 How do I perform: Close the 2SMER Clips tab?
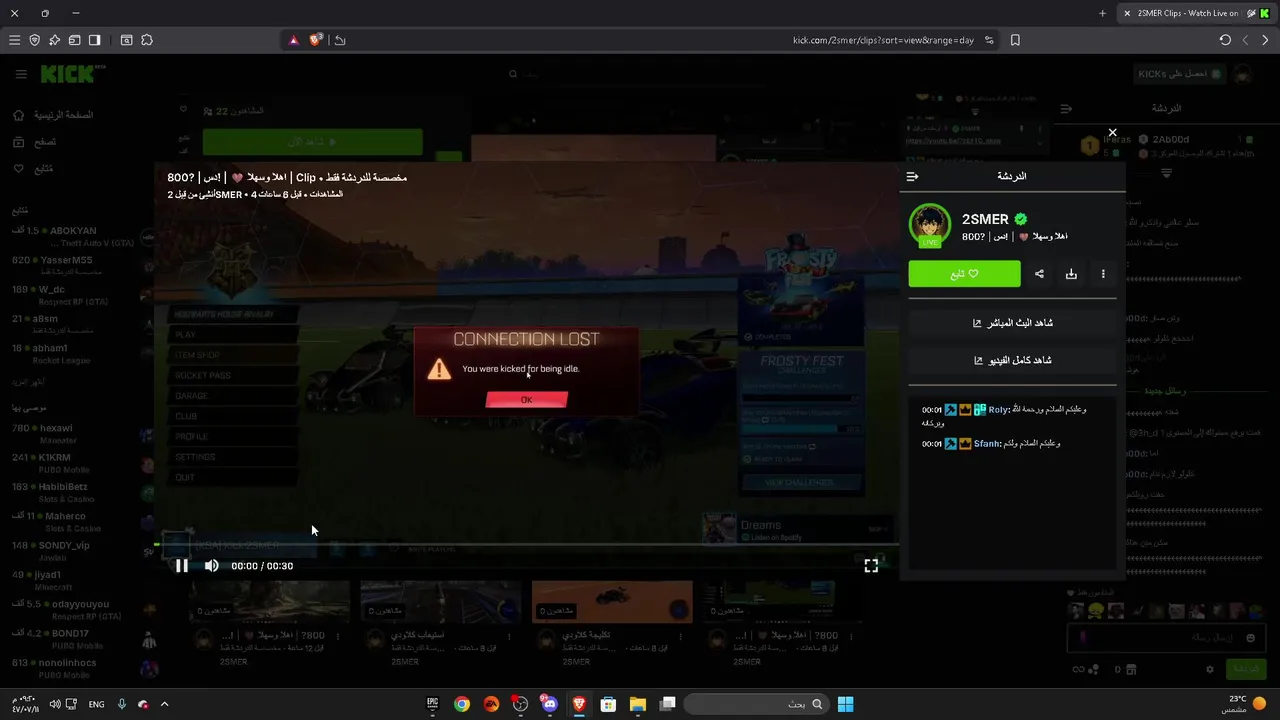[x=1127, y=13]
